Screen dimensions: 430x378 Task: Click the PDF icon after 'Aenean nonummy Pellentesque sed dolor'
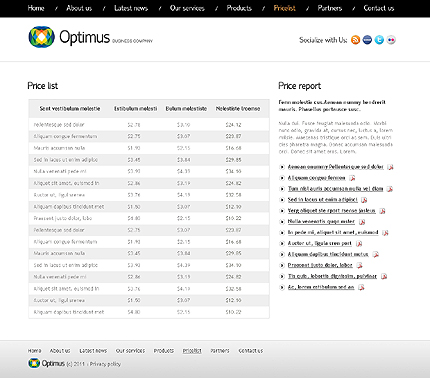click(x=390, y=167)
